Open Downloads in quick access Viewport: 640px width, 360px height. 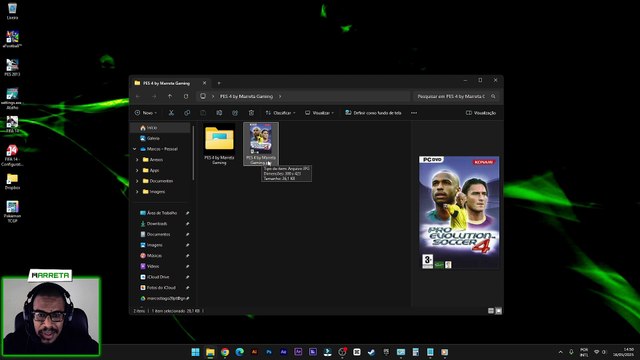157,224
